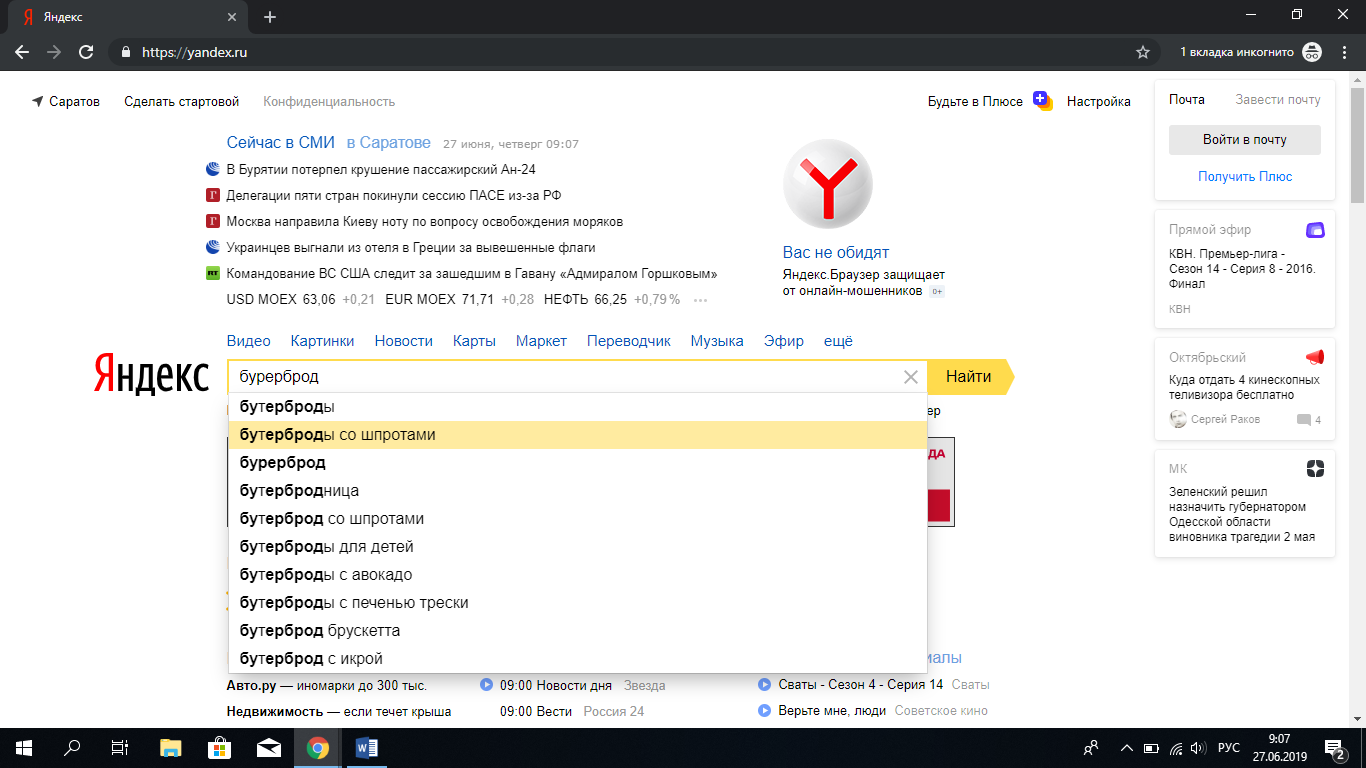Viewport: 1366px width, 768px height.
Task: Select suggestion бутерброд с икрой
Action: [x=578, y=659]
